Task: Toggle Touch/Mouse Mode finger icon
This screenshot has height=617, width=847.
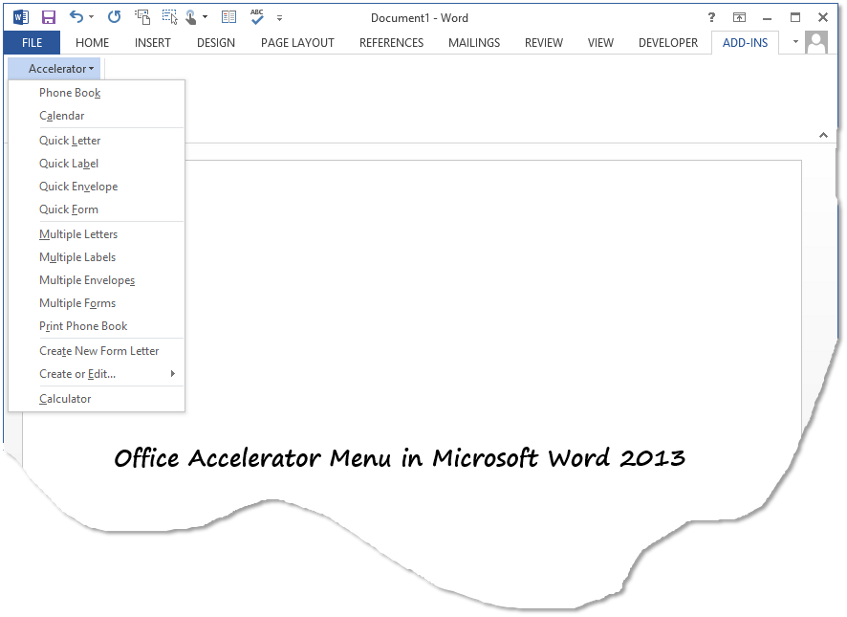Action: pos(191,17)
